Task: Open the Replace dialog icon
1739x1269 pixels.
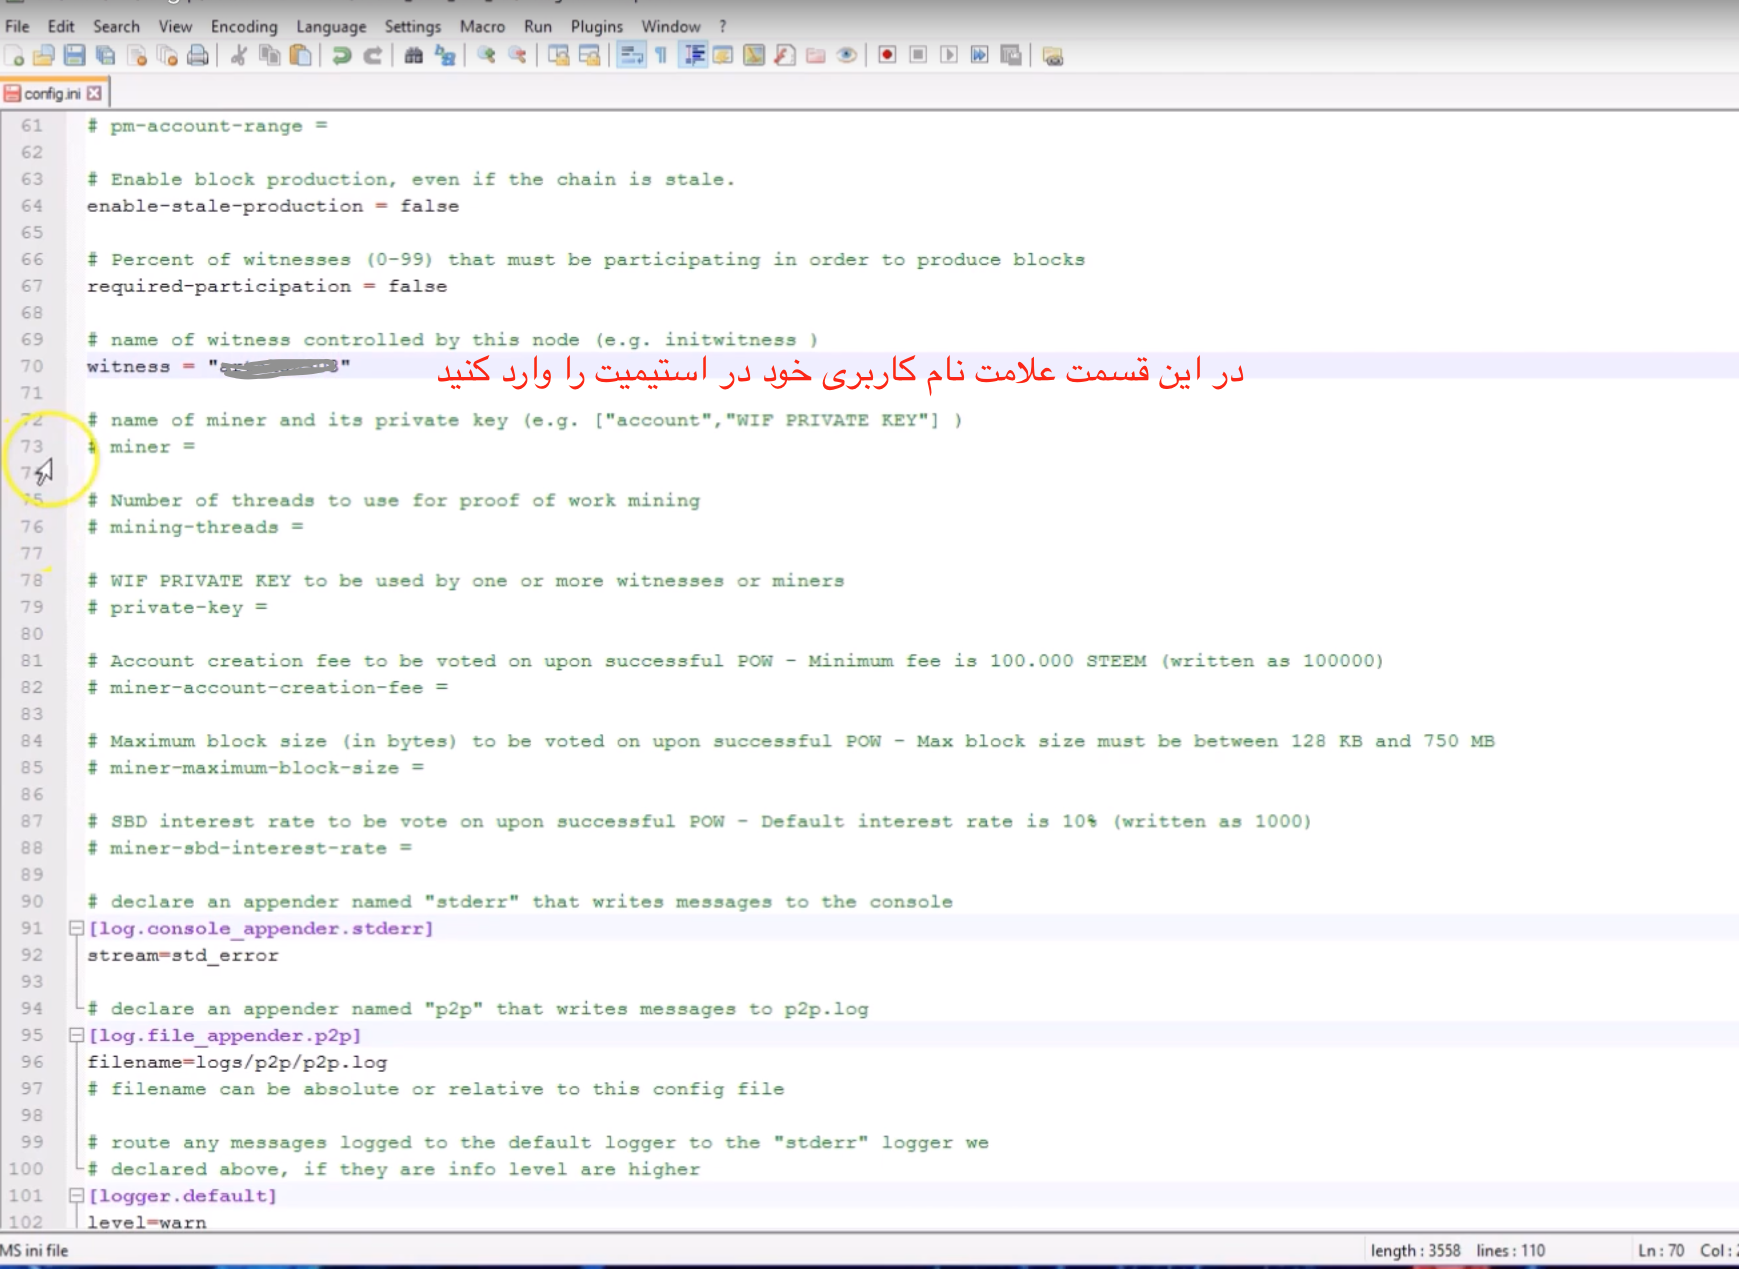Action: tap(444, 56)
